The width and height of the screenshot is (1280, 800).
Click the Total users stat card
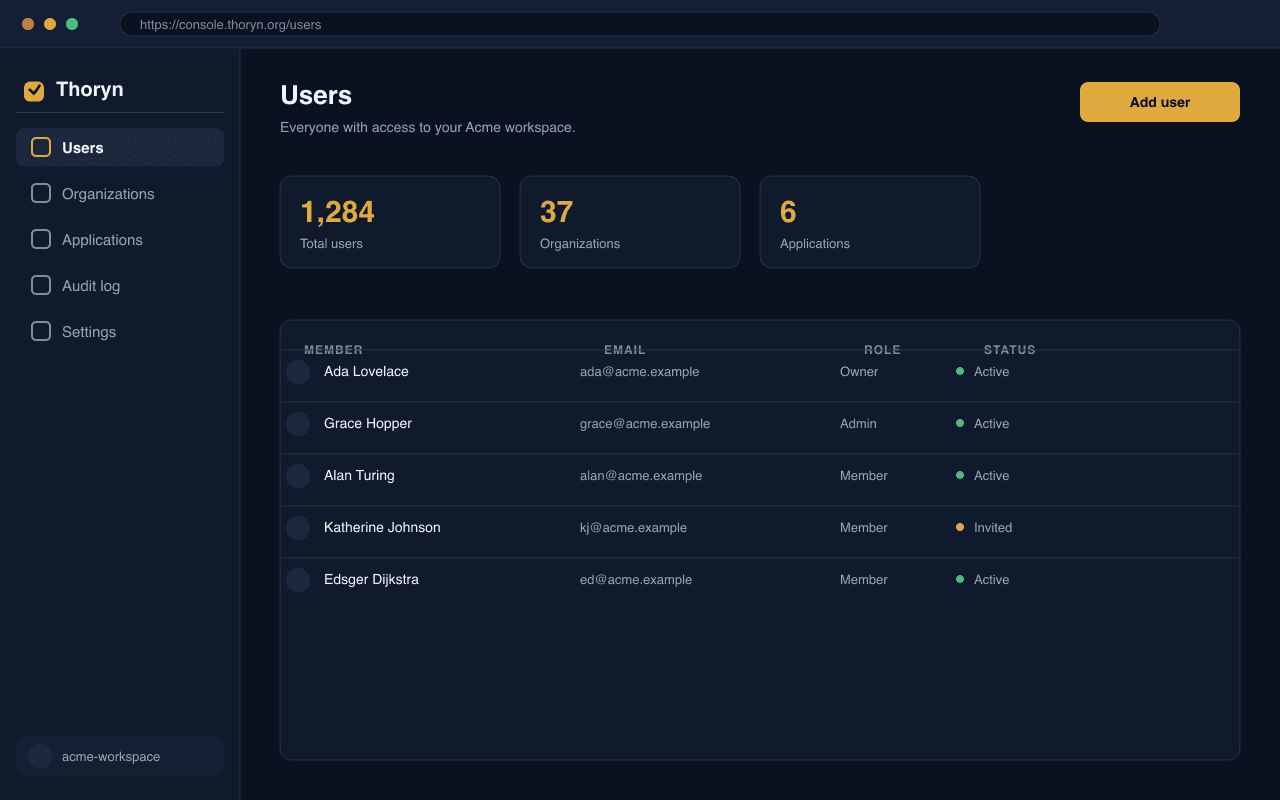coord(390,222)
